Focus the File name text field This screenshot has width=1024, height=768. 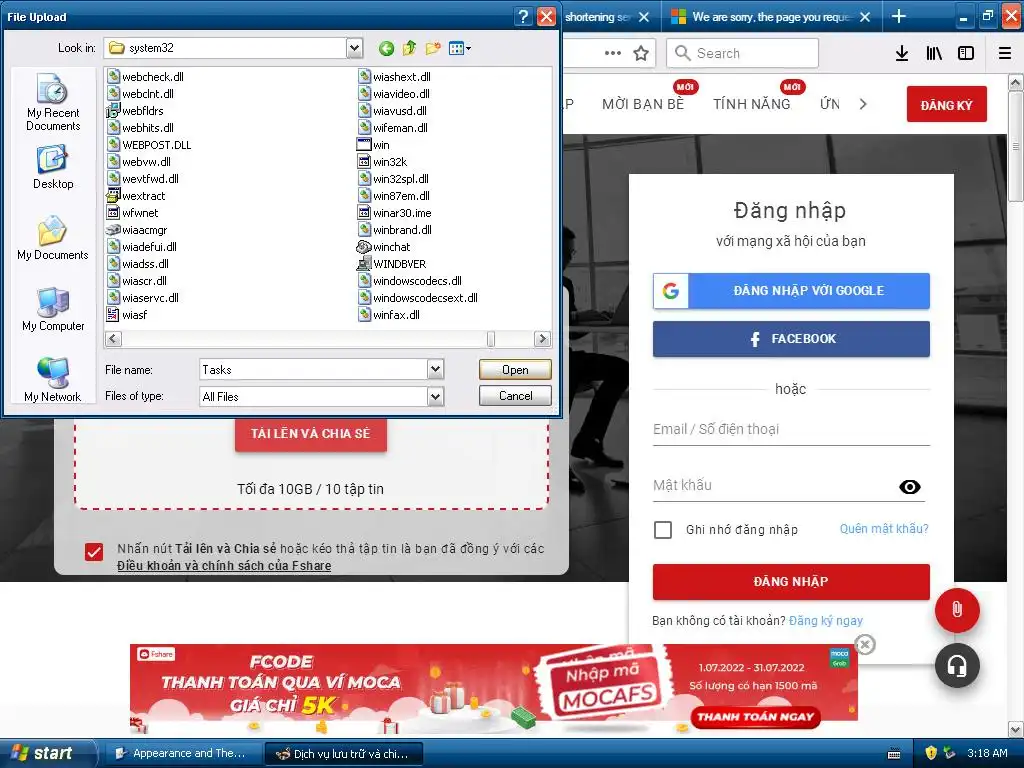click(313, 370)
